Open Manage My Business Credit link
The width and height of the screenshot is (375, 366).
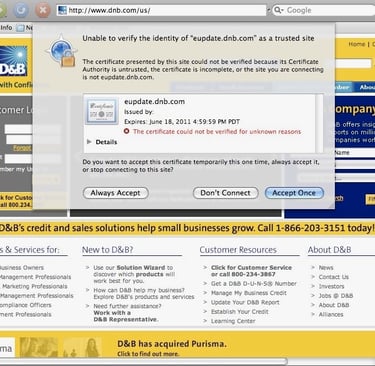249,293
